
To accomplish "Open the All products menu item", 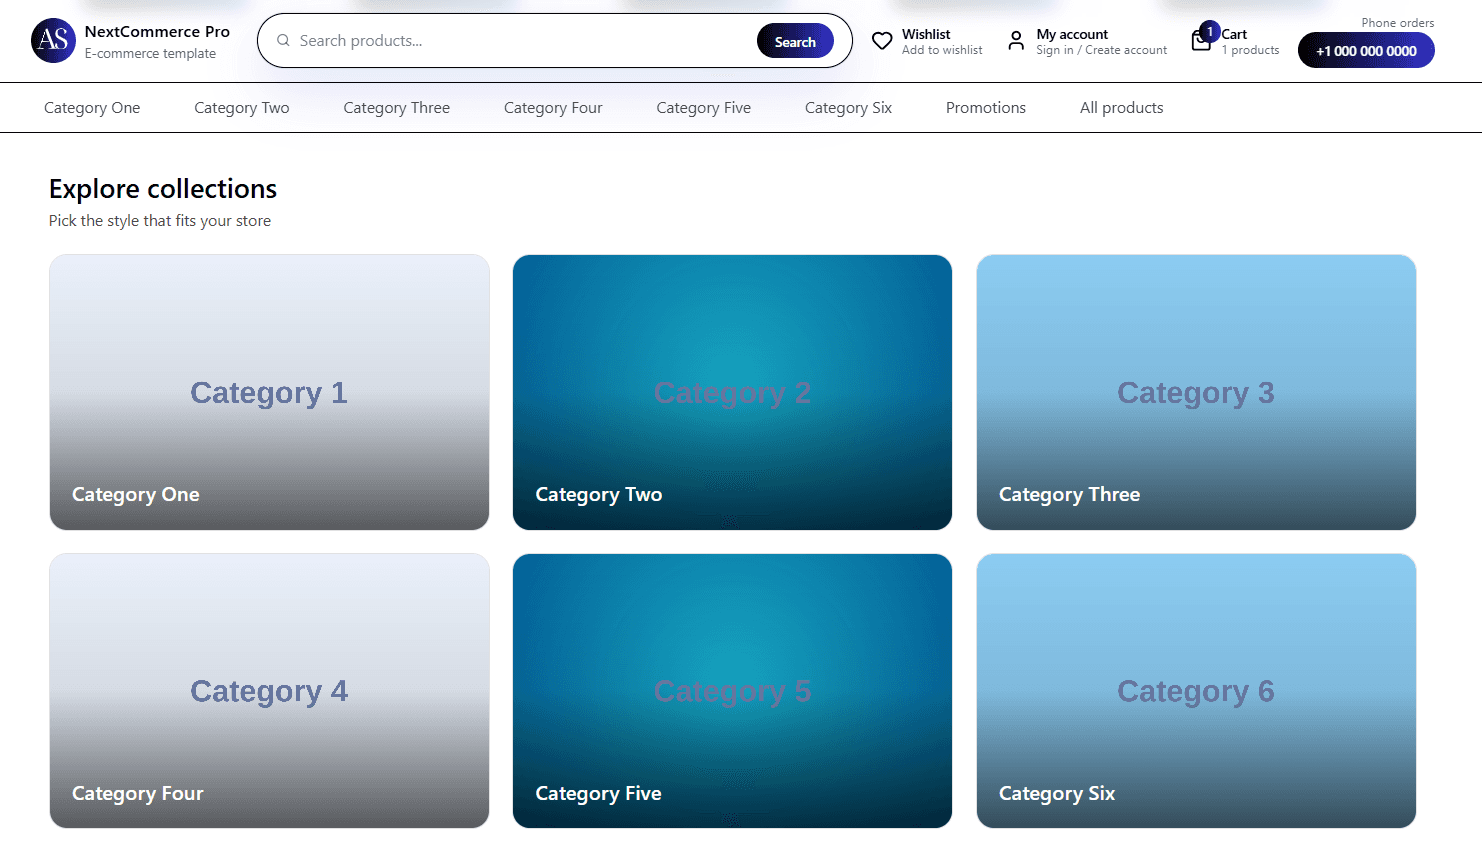I will pyautogui.click(x=1121, y=107).
